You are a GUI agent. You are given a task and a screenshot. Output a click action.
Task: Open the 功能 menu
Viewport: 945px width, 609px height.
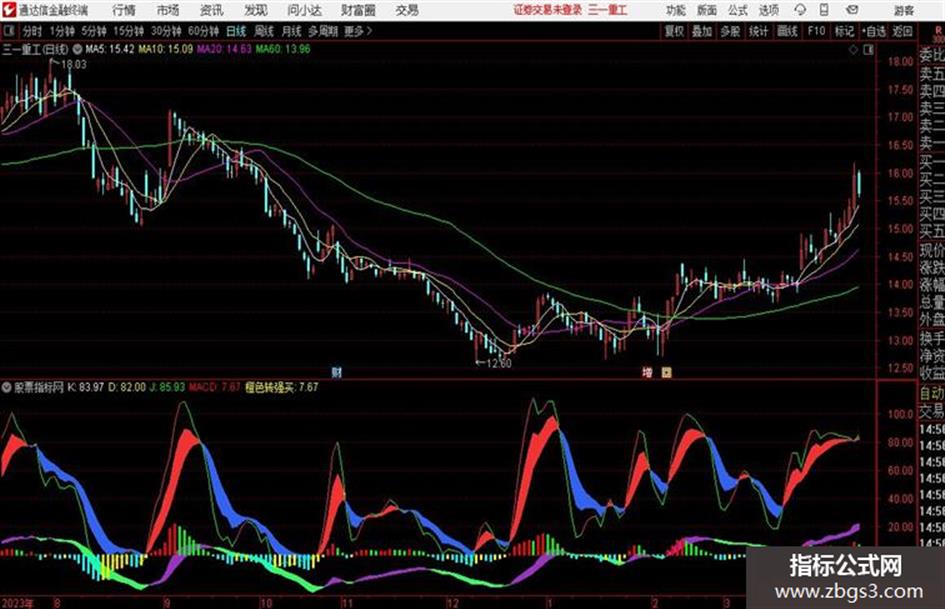pos(676,10)
